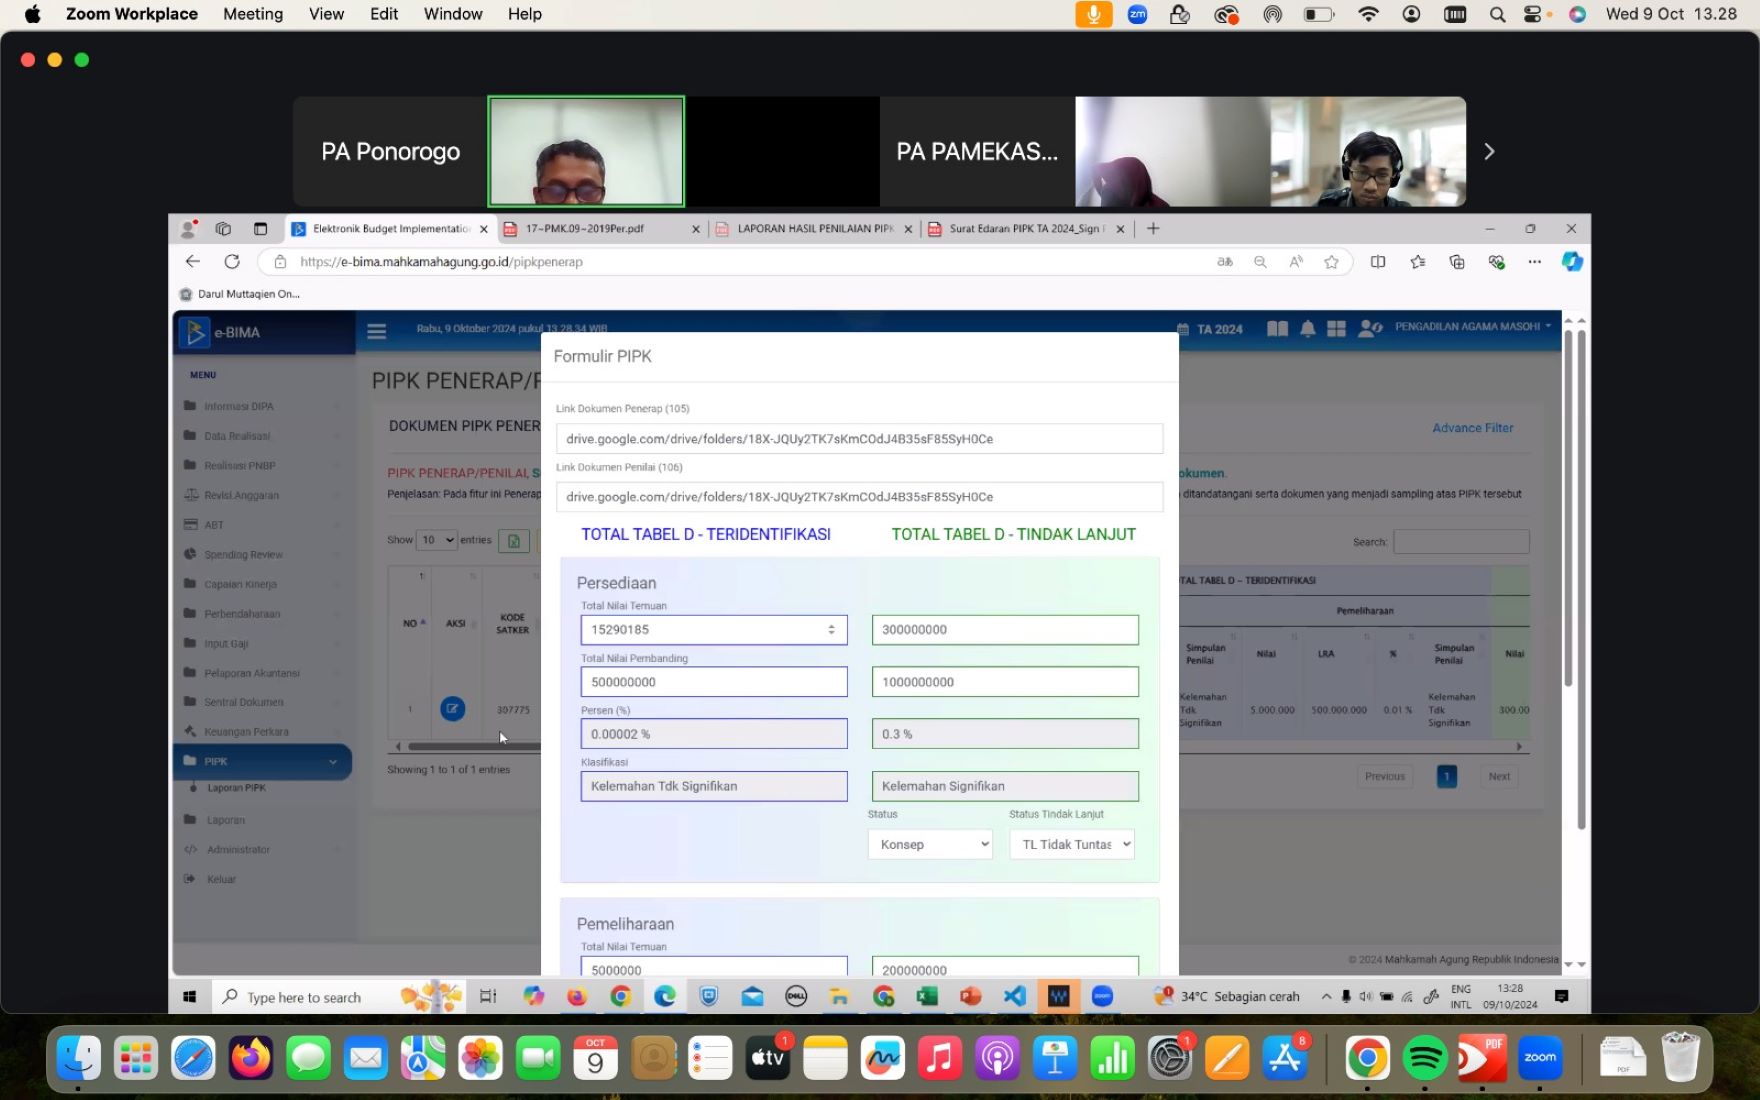Open Laporan PIPK in sidebar

[x=237, y=788]
